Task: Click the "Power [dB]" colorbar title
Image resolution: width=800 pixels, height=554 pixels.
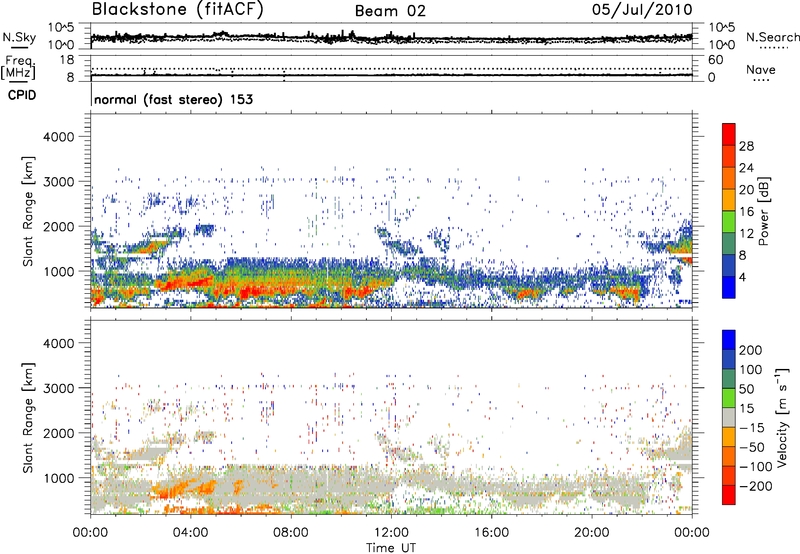Action: (x=764, y=211)
